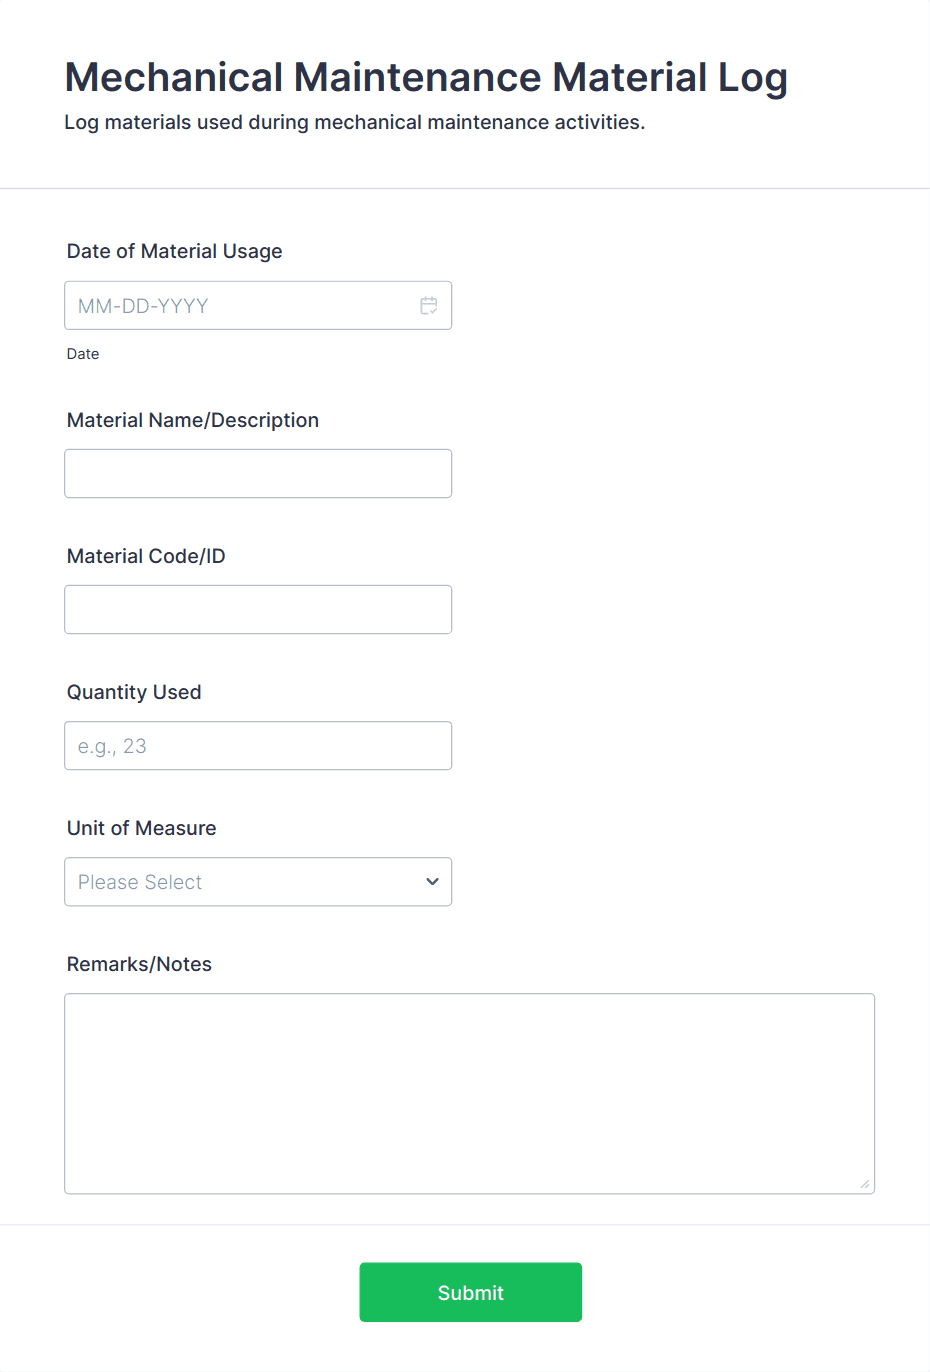Viewport: 930px width, 1372px height.
Task: Open the Unit of Measure combo box
Action: click(x=258, y=881)
